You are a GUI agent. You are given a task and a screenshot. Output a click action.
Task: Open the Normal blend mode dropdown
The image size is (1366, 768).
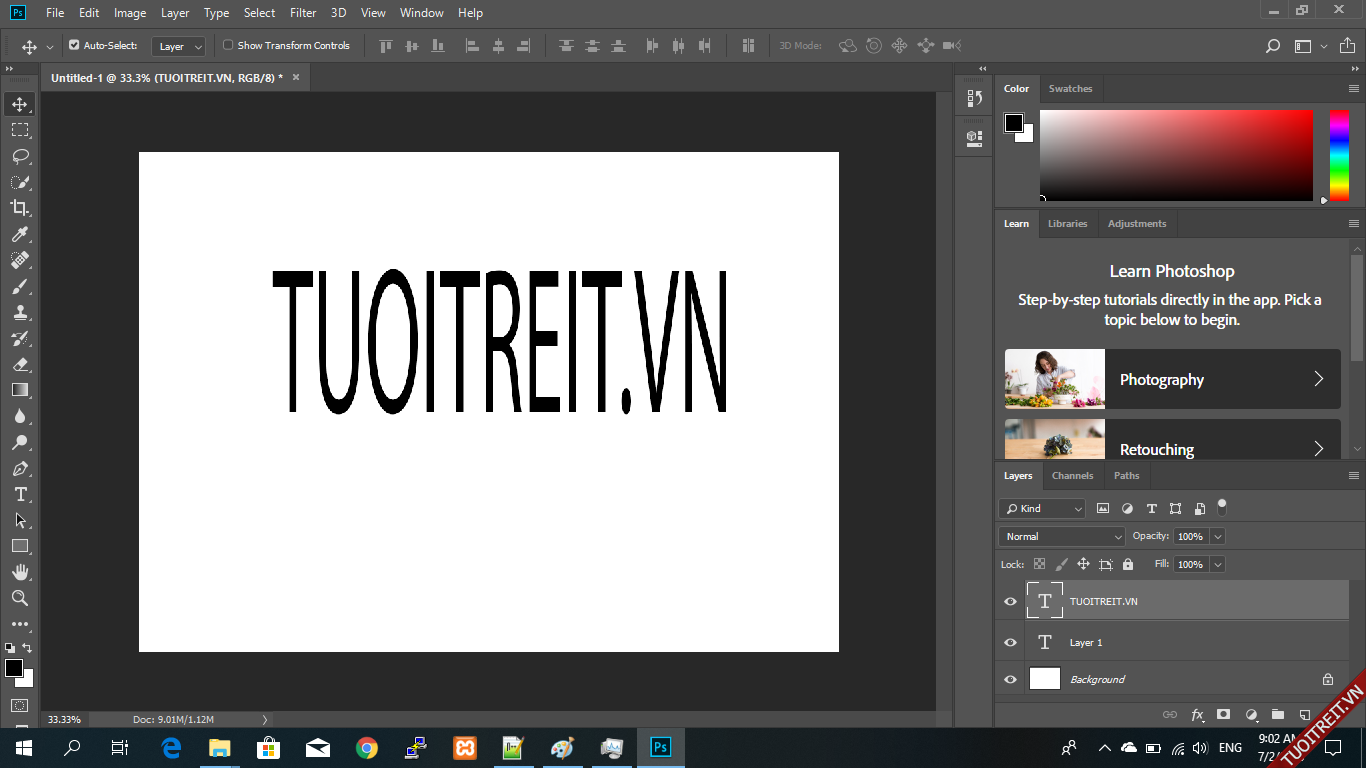(1061, 537)
